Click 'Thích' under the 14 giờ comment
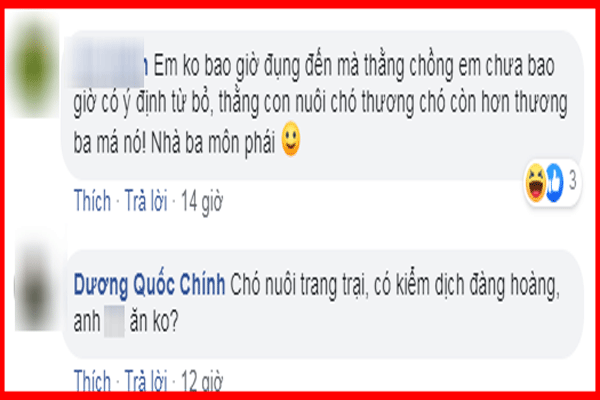 tap(92, 200)
